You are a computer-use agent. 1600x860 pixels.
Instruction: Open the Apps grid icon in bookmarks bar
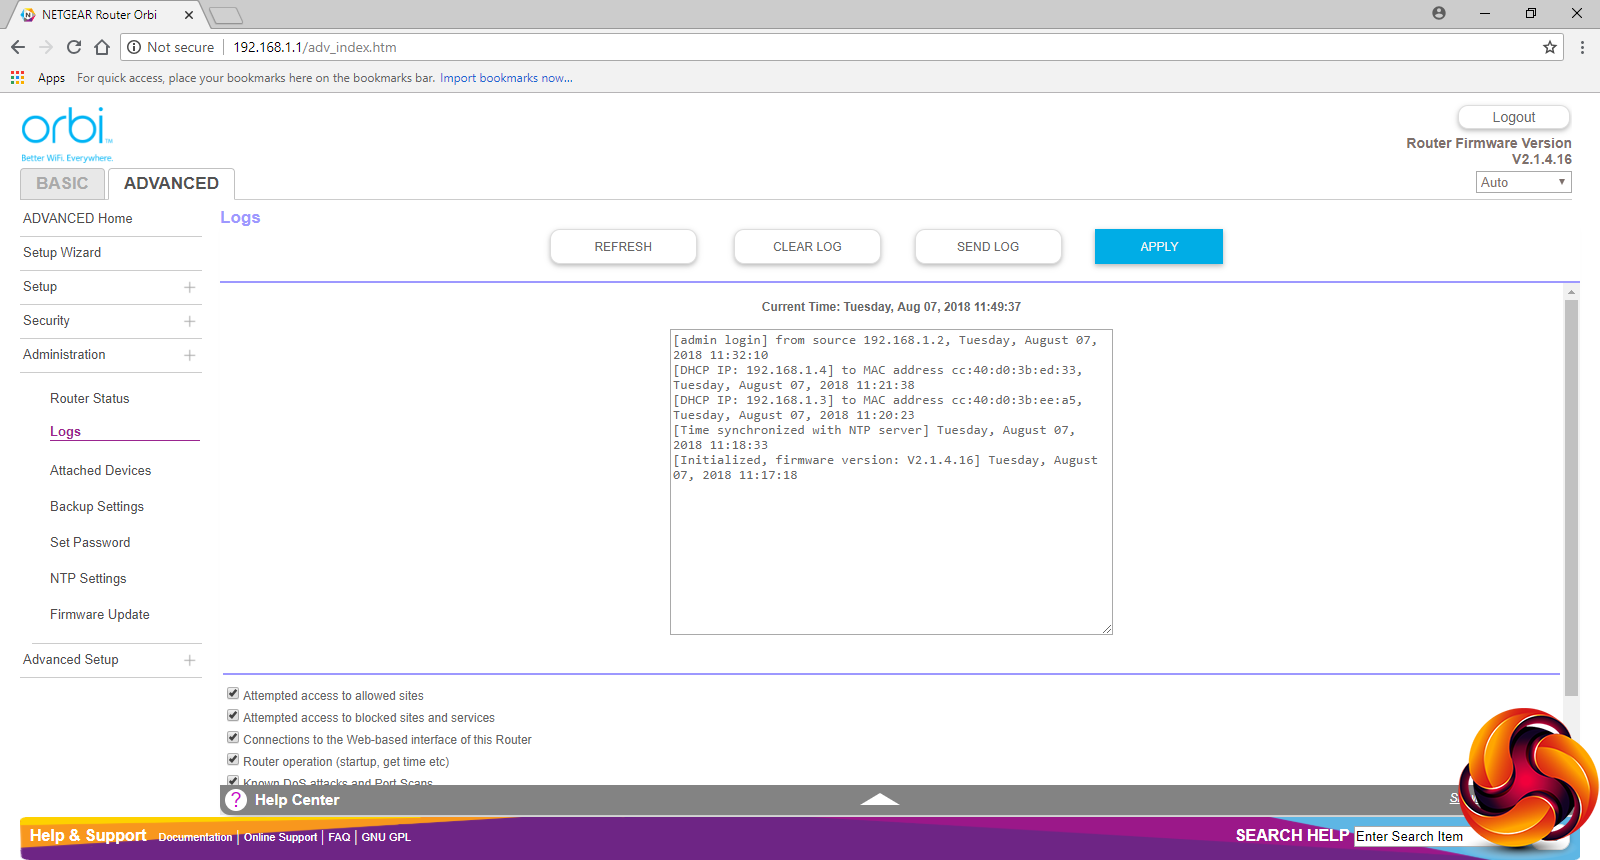[x=17, y=77]
